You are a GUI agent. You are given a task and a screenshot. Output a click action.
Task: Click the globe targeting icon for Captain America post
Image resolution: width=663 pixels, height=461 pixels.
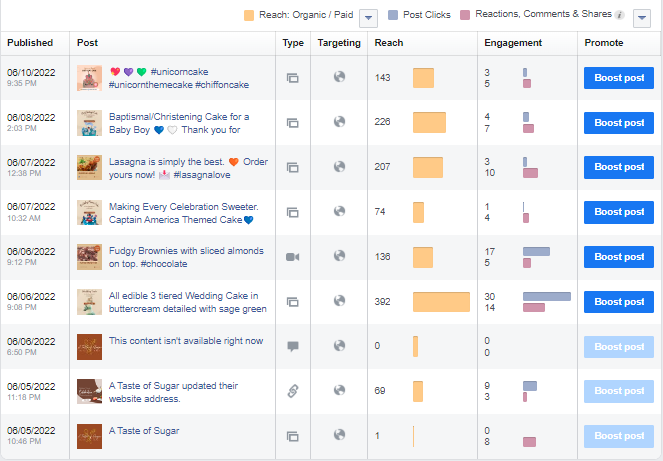pyautogui.click(x=339, y=211)
